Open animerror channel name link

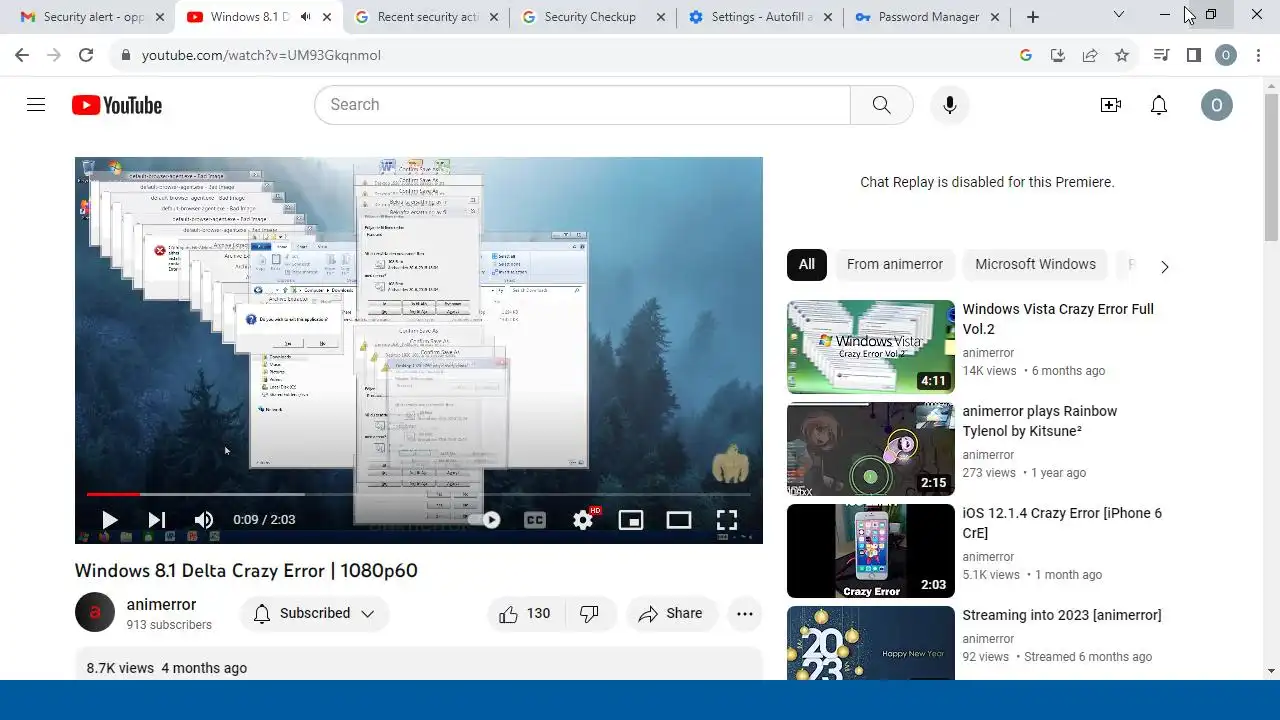pos(161,605)
